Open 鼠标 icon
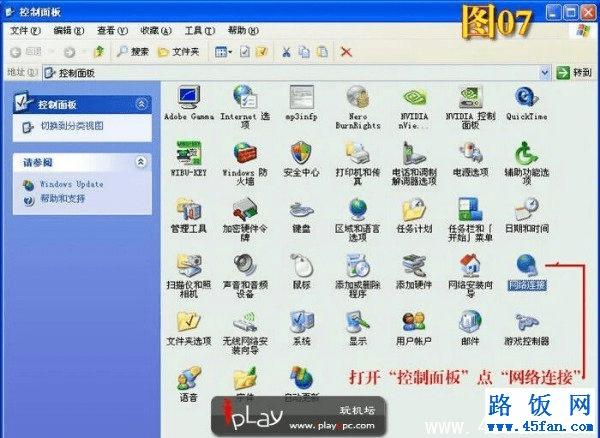 [x=302, y=265]
